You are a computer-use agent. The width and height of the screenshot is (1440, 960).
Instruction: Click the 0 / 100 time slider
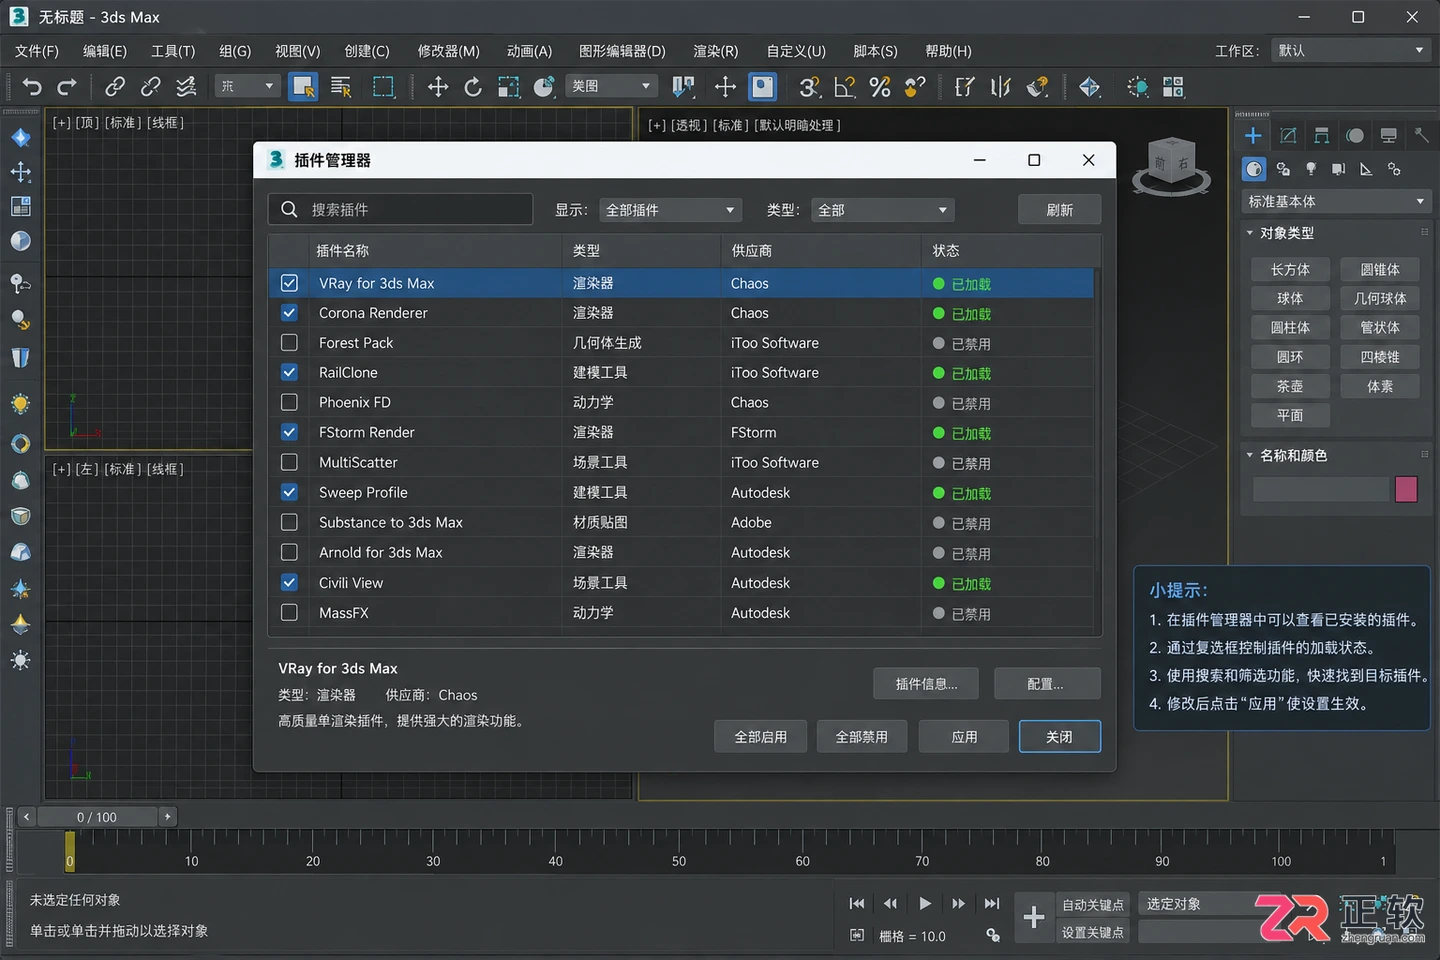click(x=97, y=817)
